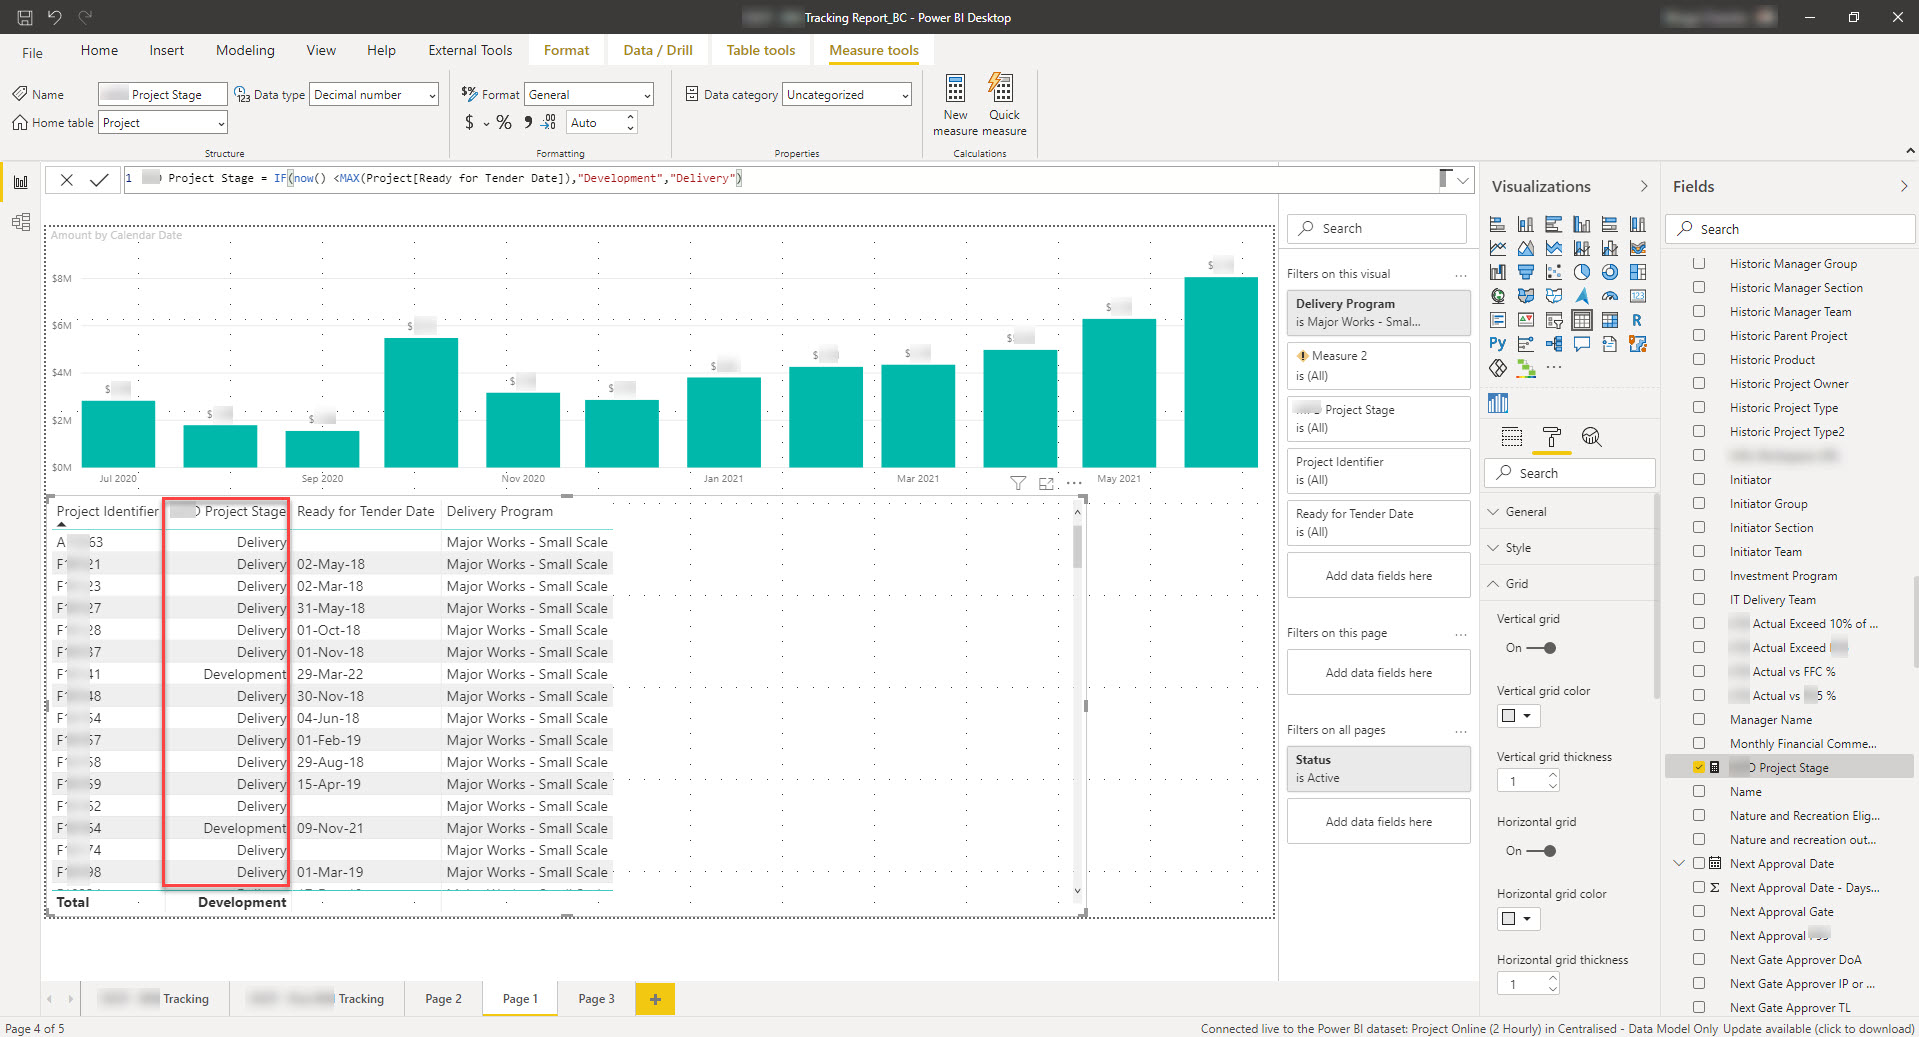The height and width of the screenshot is (1037, 1919).
Task: Open the Format paint roller tab
Action: pyautogui.click(x=1551, y=437)
